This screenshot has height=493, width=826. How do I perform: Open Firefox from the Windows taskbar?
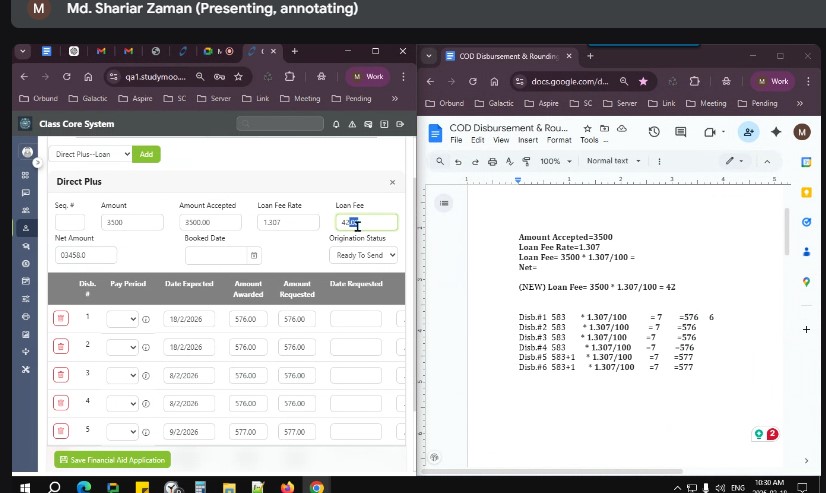tap(288, 487)
